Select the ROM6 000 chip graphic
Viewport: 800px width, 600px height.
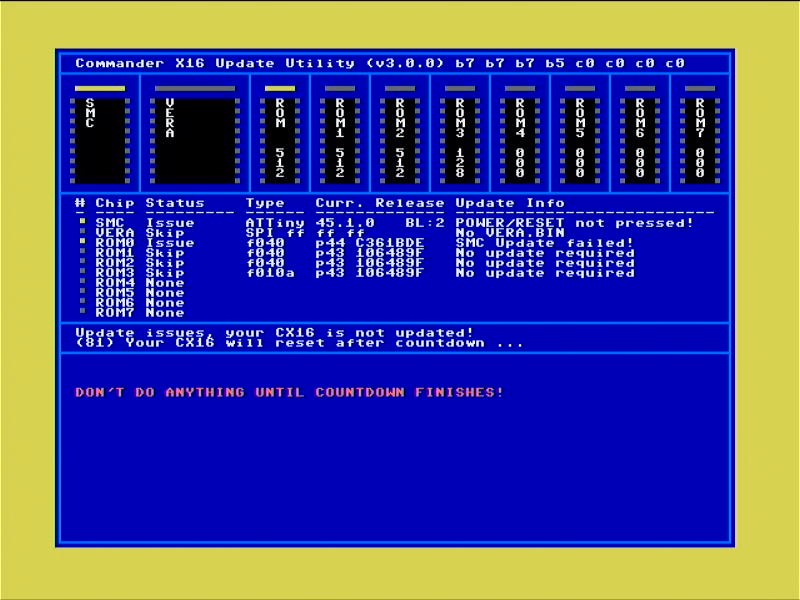coord(640,140)
